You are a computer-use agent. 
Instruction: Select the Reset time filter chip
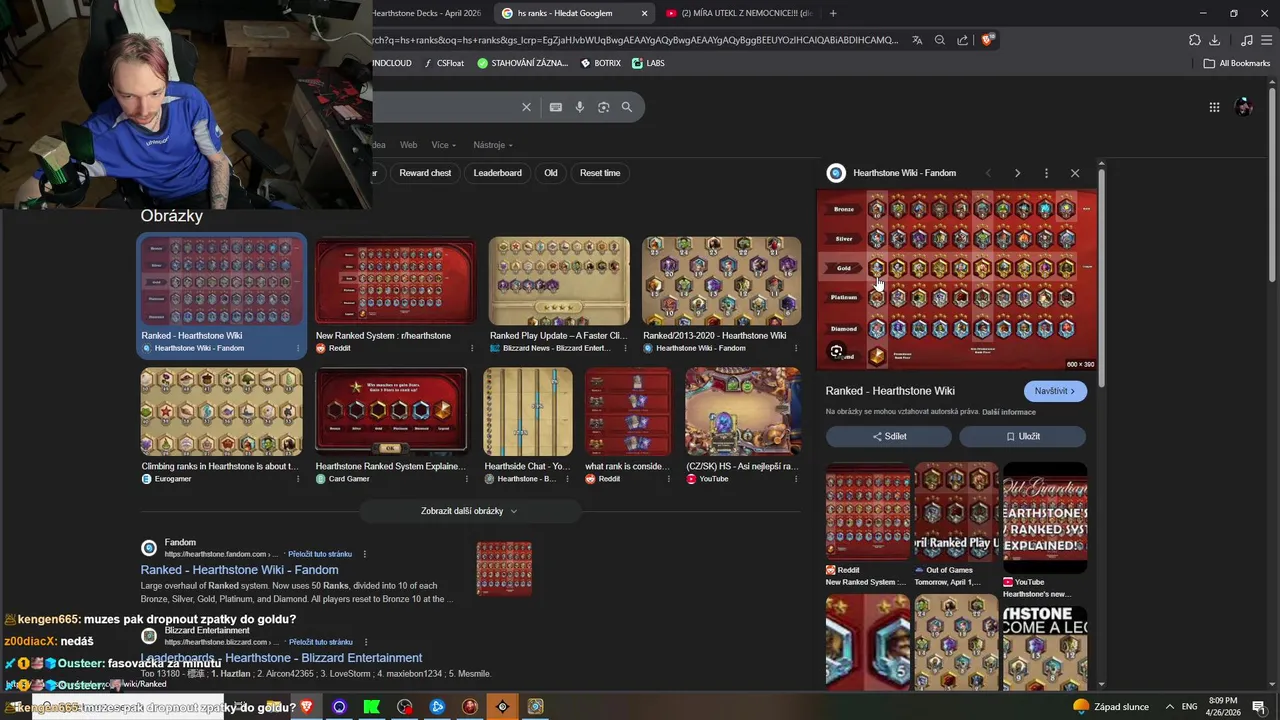point(600,173)
